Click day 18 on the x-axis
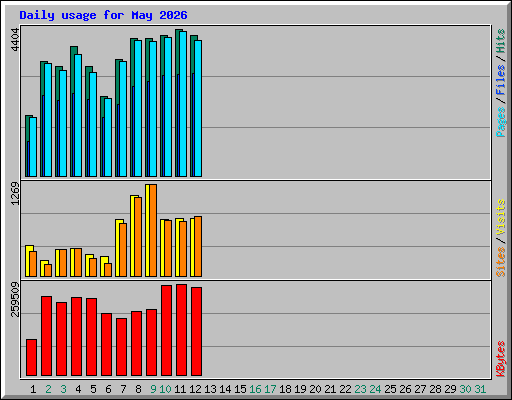The image size is (512, 400). point(285,389)
